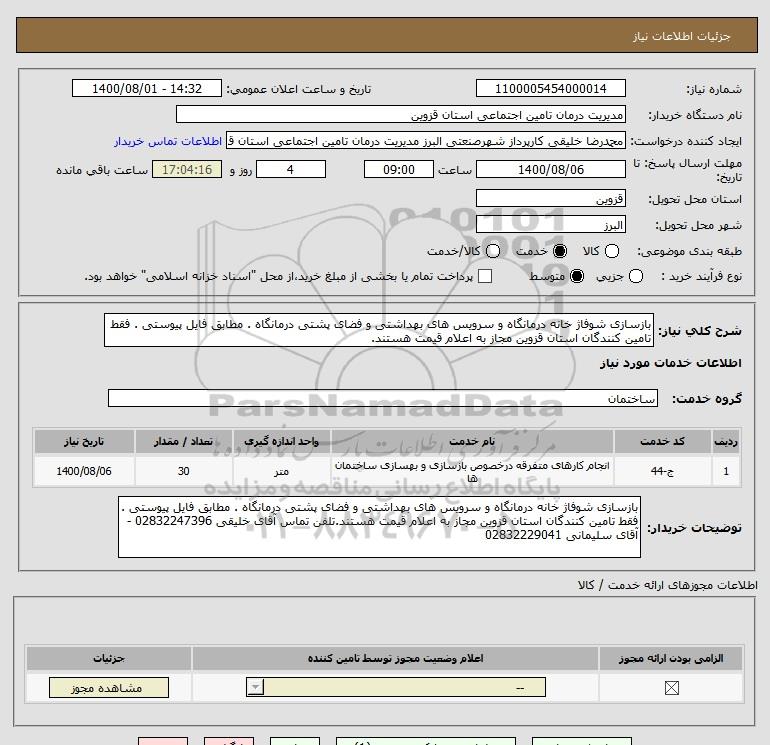770x745 pixels.
Task: Click remaining time countdown 17:04:16
Action: [x=187, y=169]
